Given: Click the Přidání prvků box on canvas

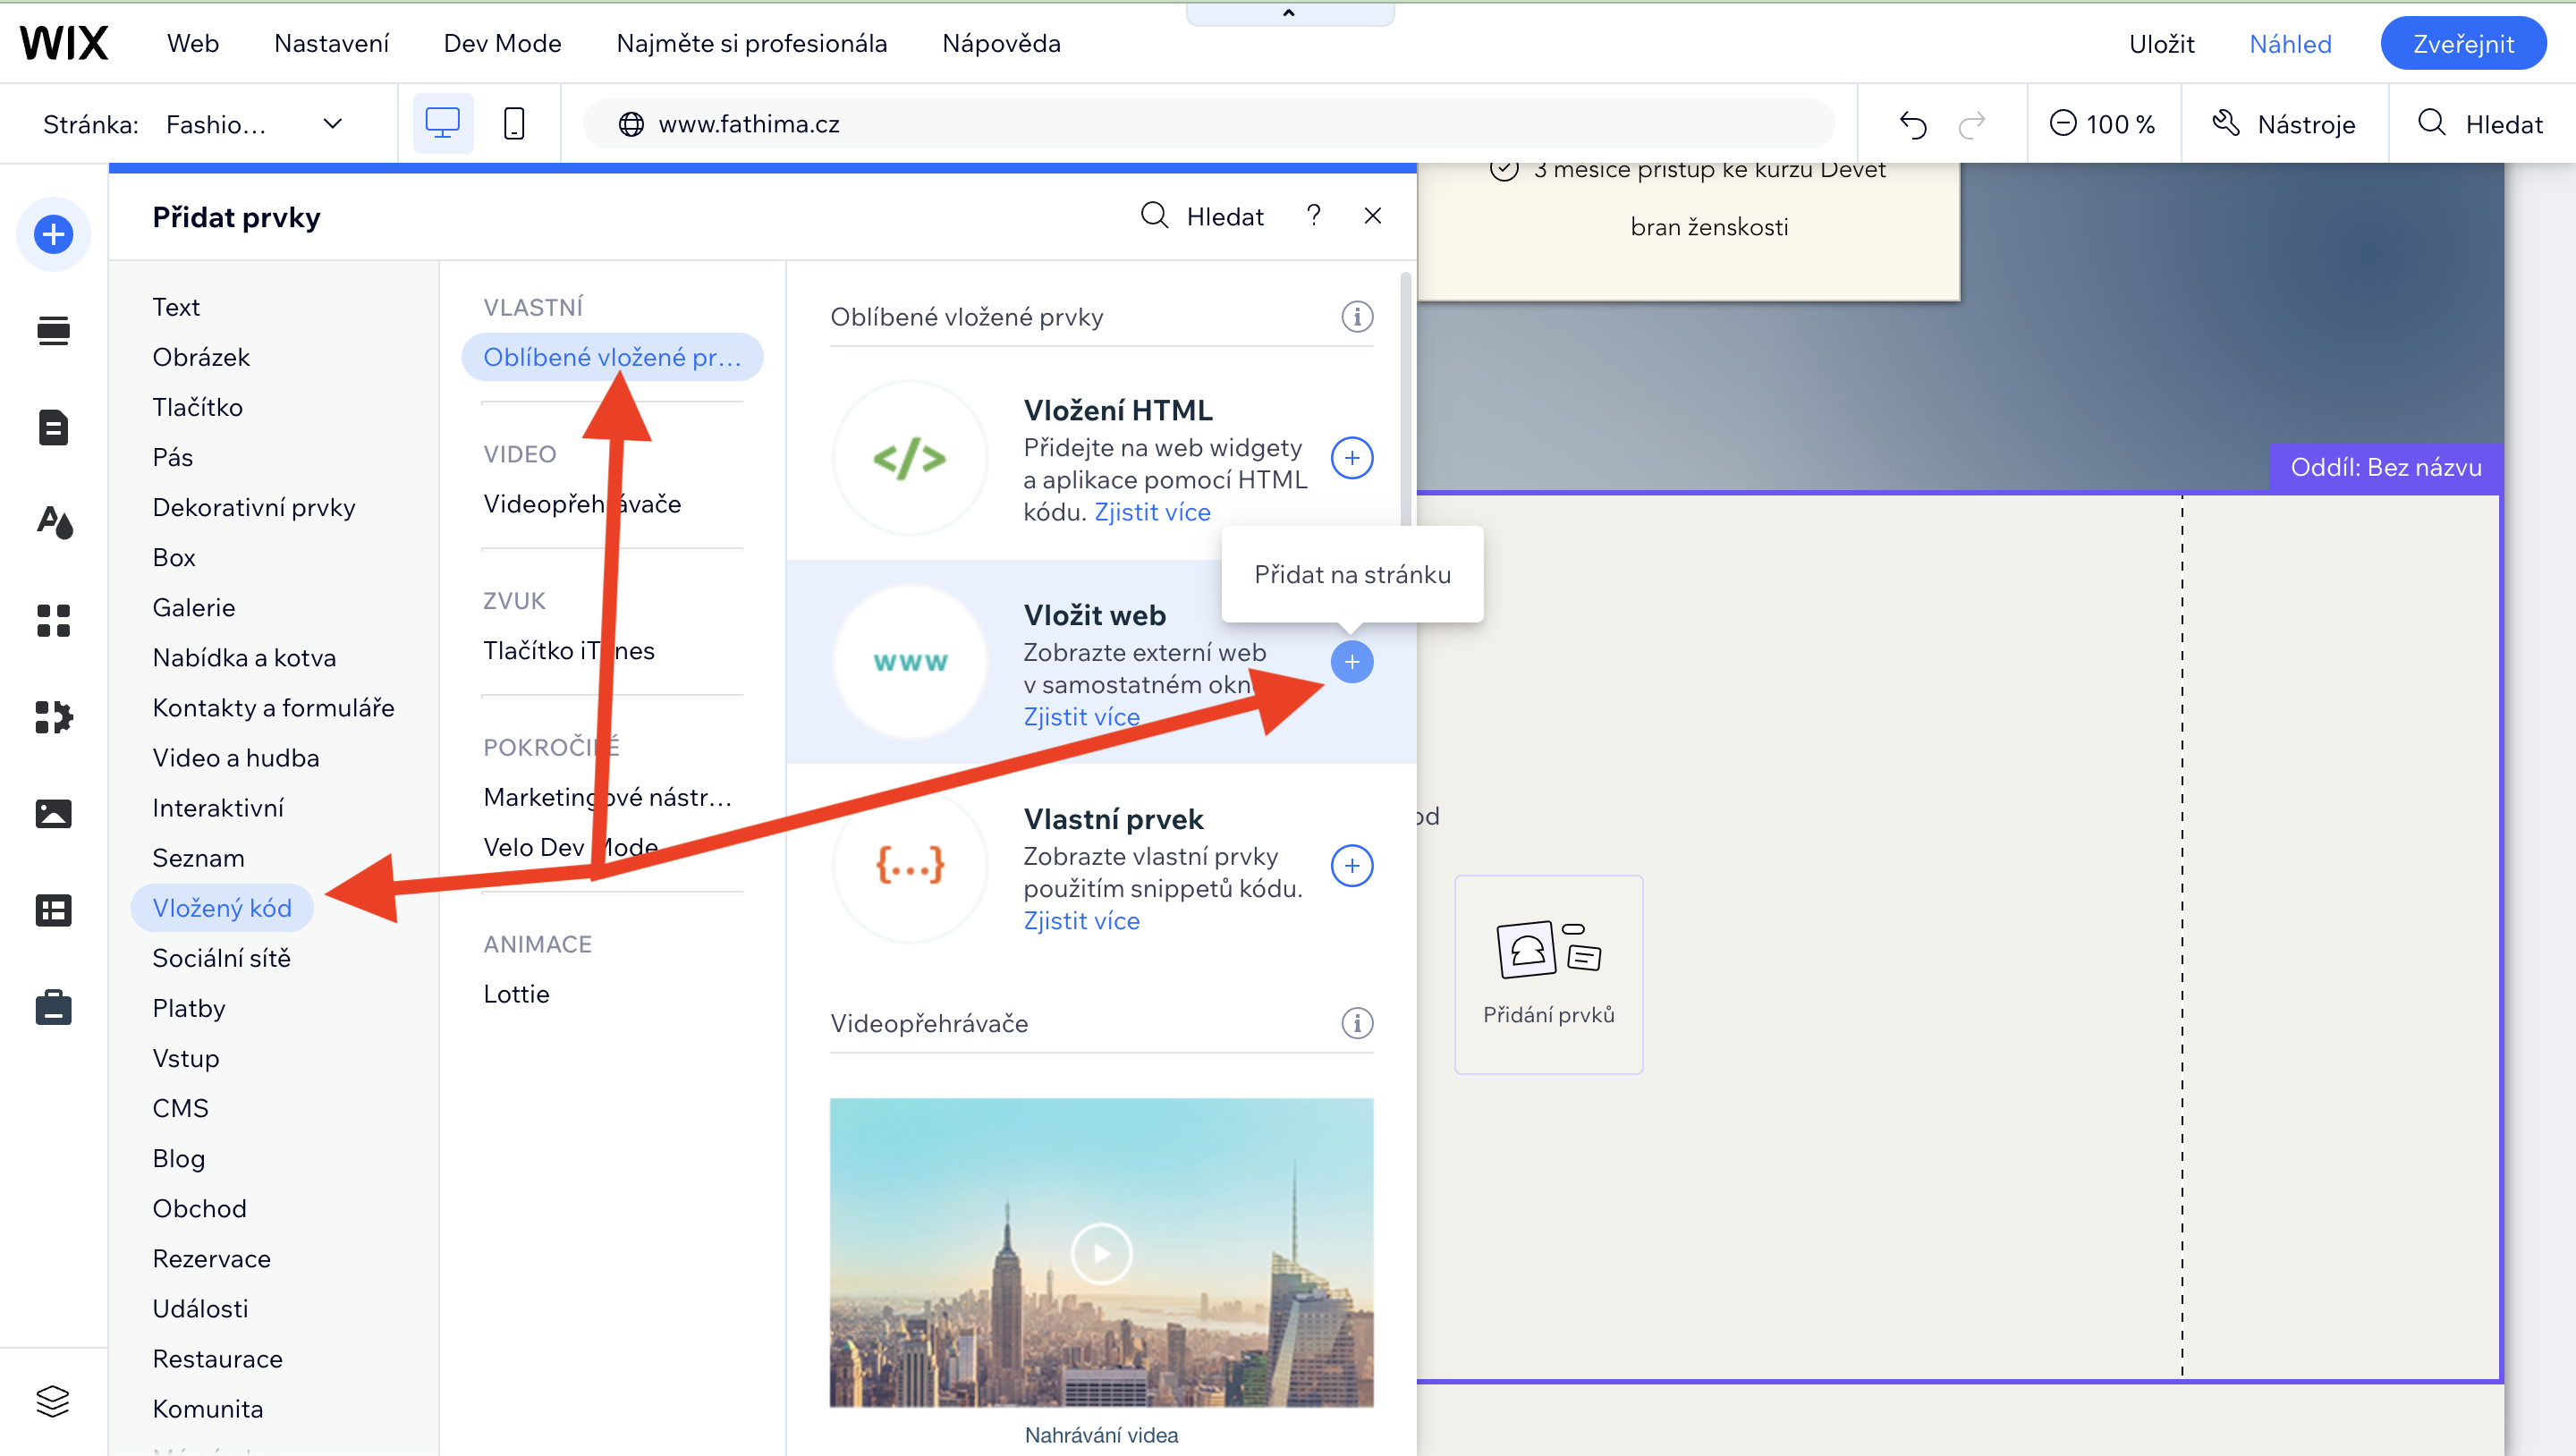Looking at the screenshot, I should [1548, 973].
